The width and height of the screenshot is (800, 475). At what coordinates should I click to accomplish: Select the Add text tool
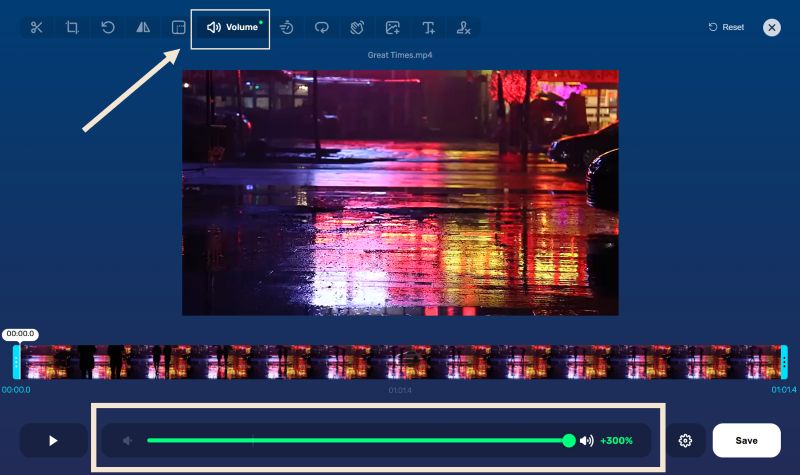(x=428, y=27)
